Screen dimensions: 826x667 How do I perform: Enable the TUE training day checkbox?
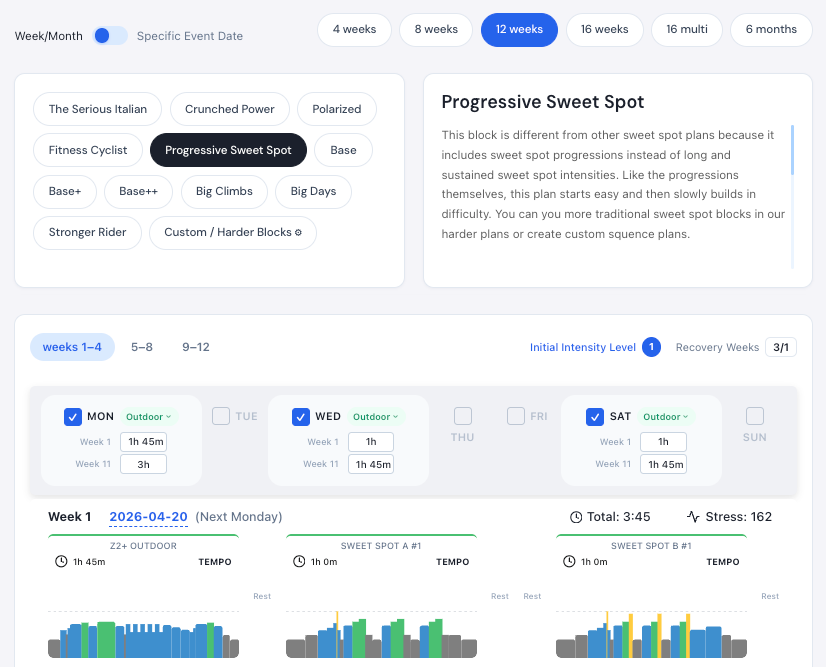tap(221, 416)
